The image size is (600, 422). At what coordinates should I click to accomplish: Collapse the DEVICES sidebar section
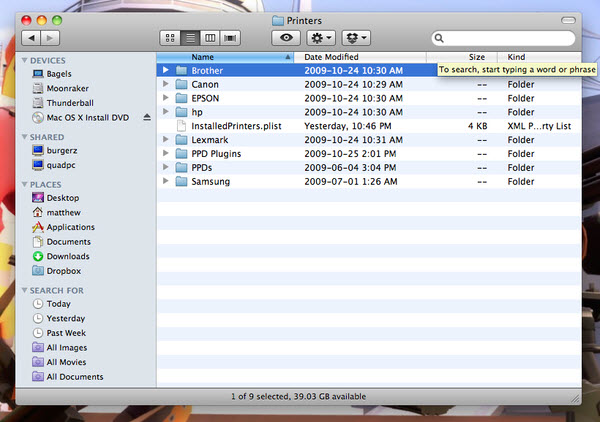(24, 60)
